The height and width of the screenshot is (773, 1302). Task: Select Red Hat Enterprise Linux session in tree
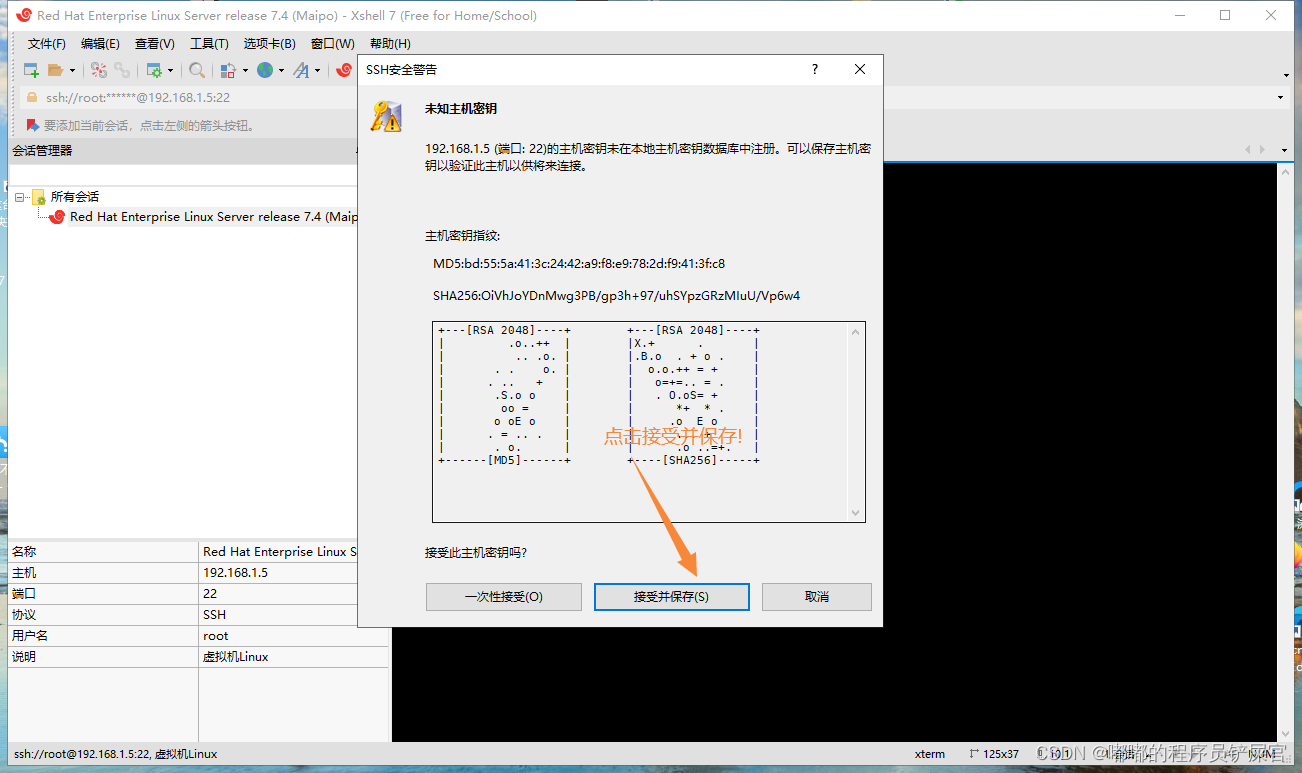click(x=213, y=217)
